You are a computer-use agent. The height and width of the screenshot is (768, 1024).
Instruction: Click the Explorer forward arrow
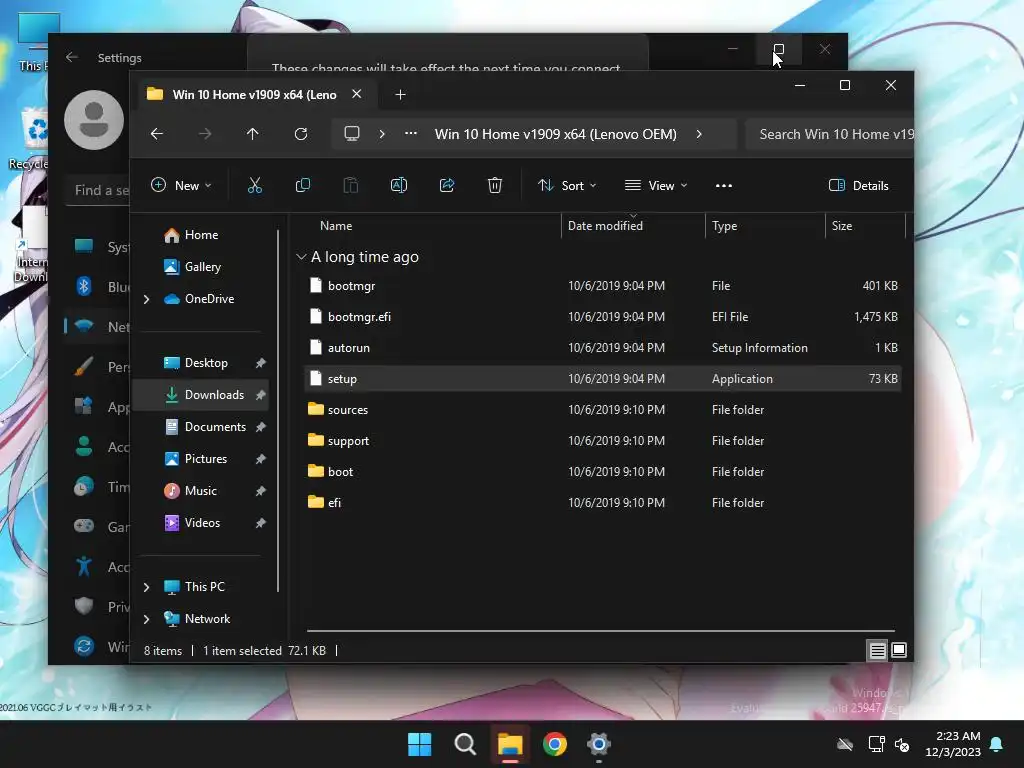(205, 134)
